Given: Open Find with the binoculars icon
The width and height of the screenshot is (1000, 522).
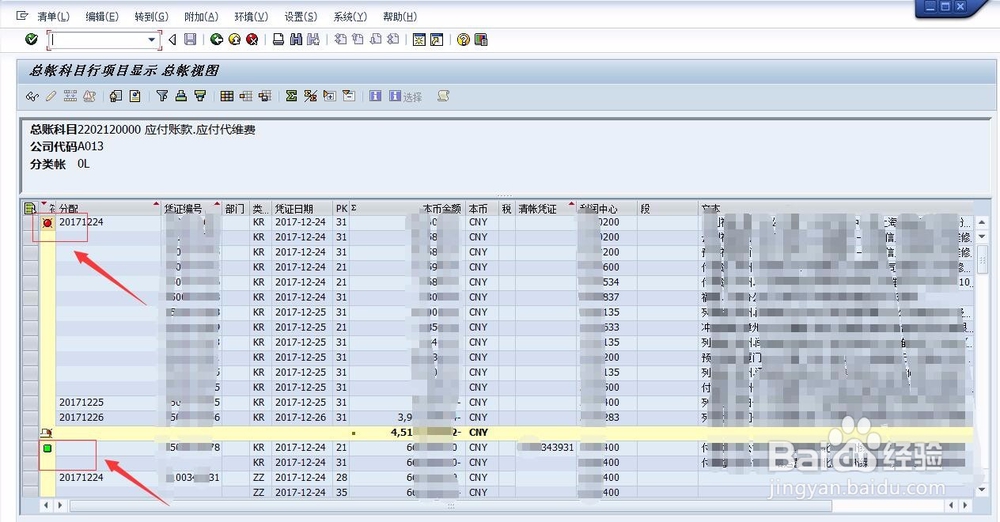Looking at the screenshot, I should [296, 40].
